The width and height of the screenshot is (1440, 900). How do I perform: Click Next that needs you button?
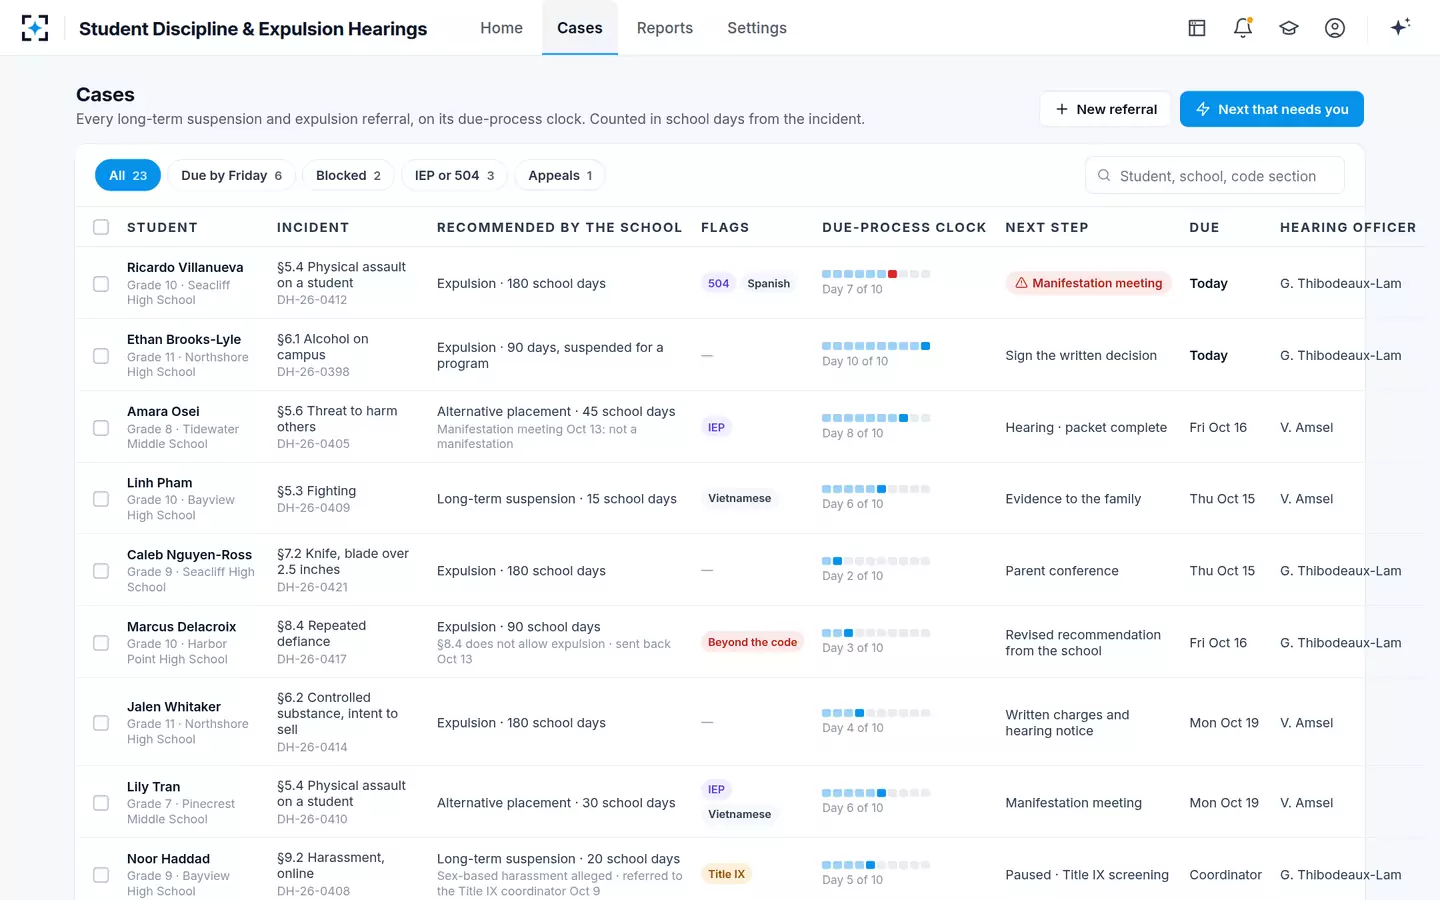click(1272, 109)
